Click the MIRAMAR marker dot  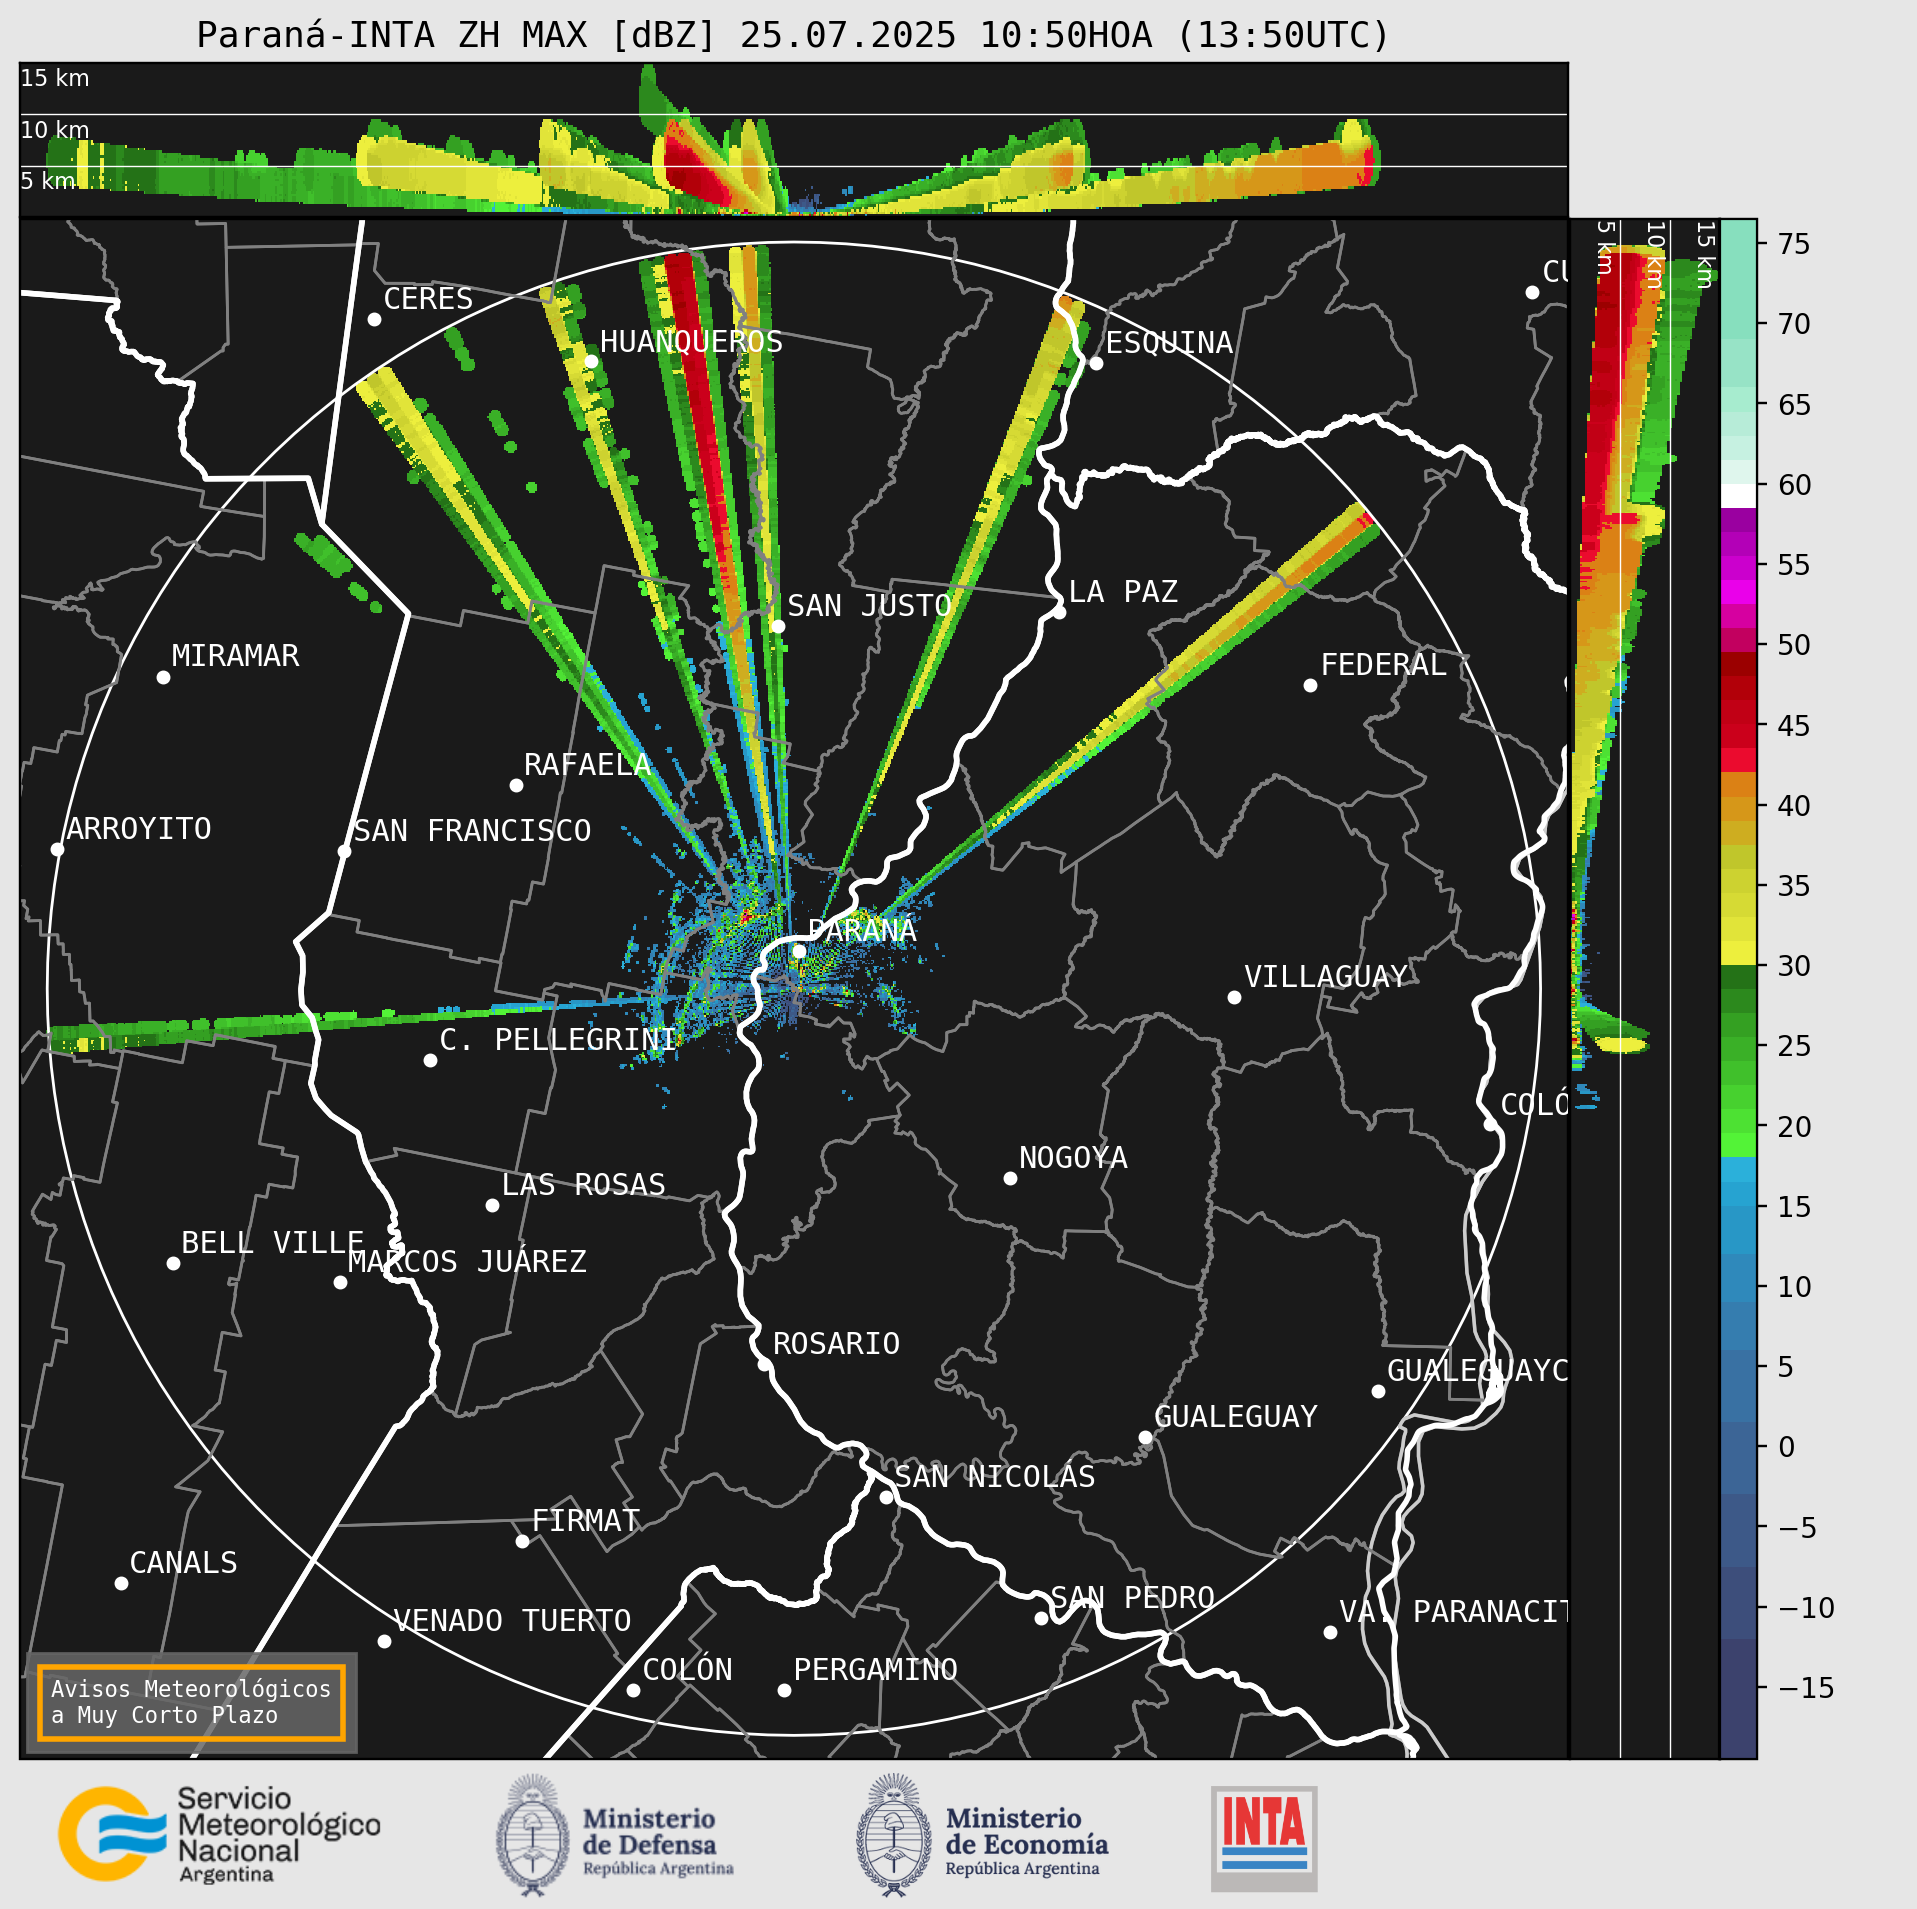click(163, 677)
